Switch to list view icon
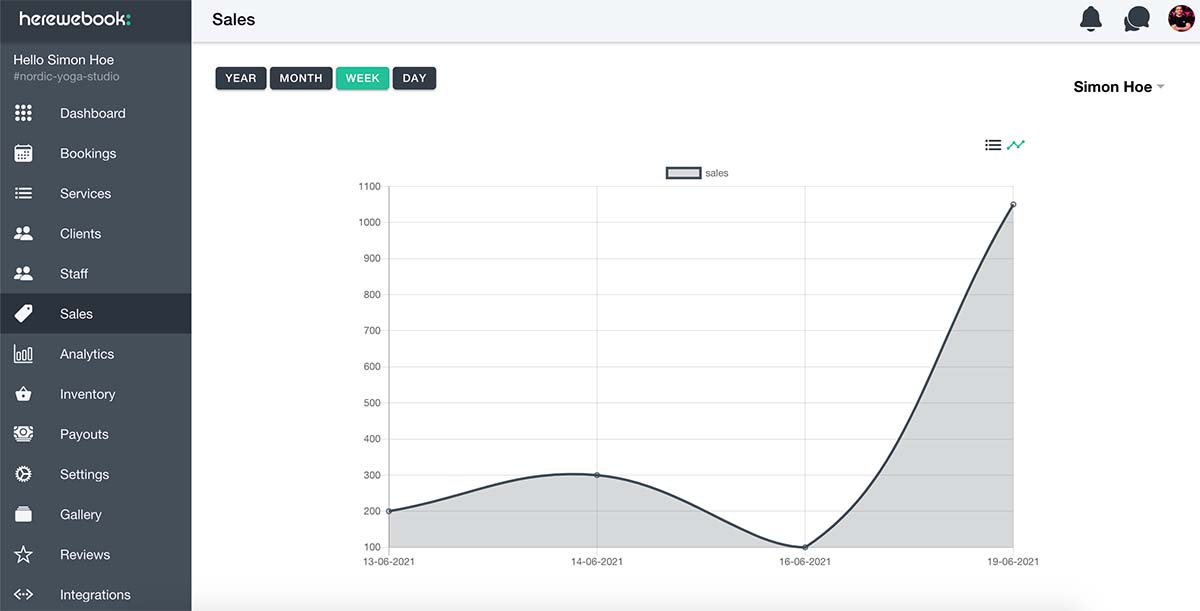The image size is (1200, 611). (x=993, y=145)
